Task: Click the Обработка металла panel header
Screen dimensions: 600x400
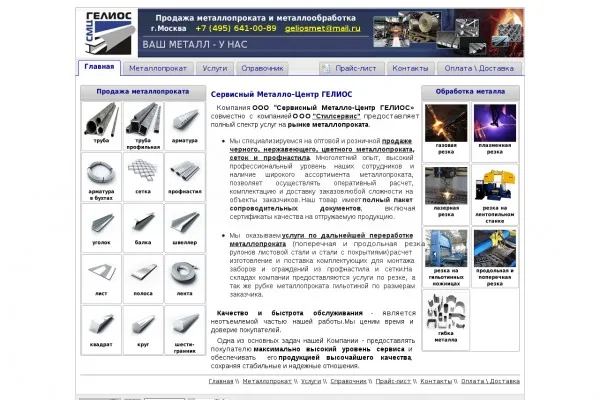Action: pos(470,92)
